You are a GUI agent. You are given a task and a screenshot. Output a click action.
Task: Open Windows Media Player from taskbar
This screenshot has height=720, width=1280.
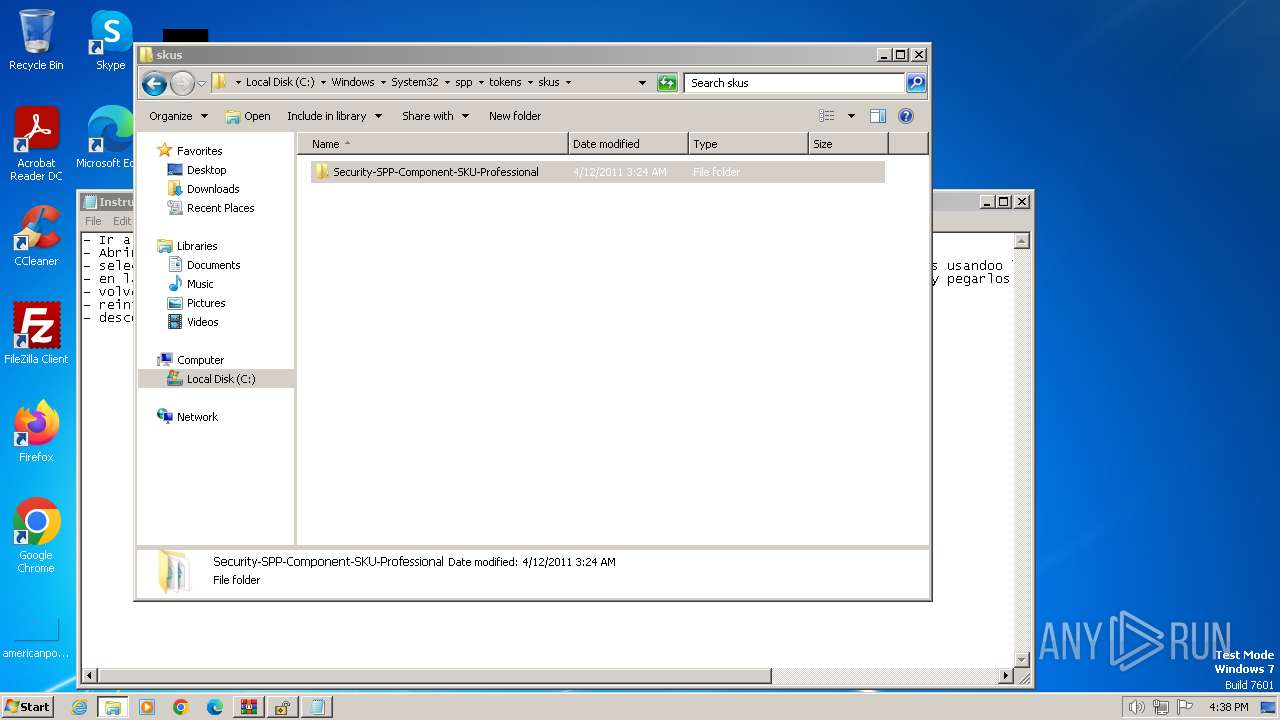click(147, 707)
